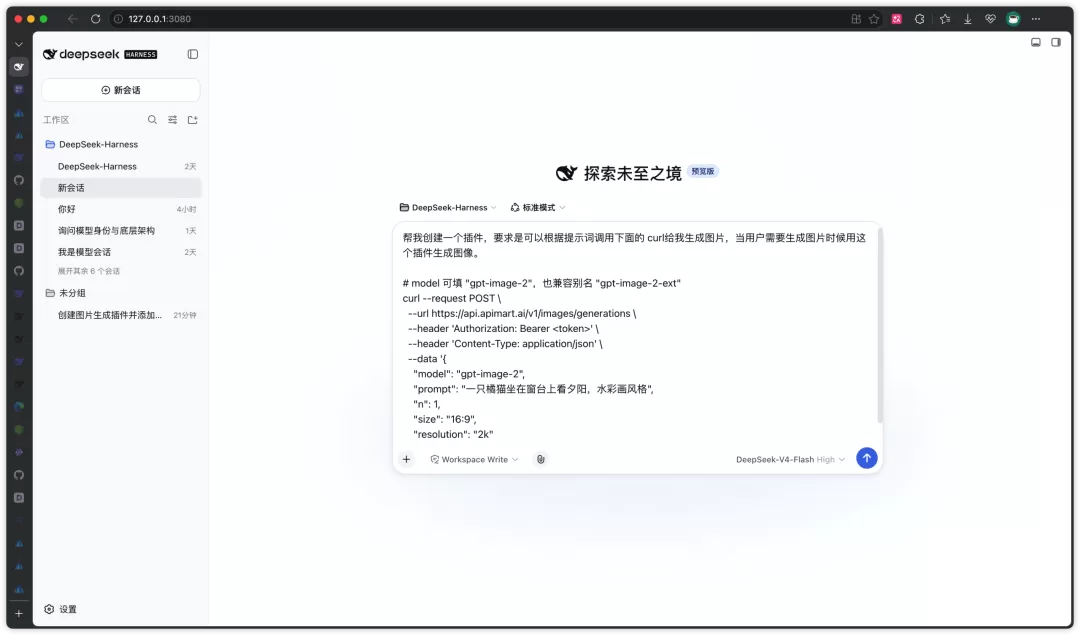Open browser downloads
This screenshot has width=1080, height=635.
968,19
